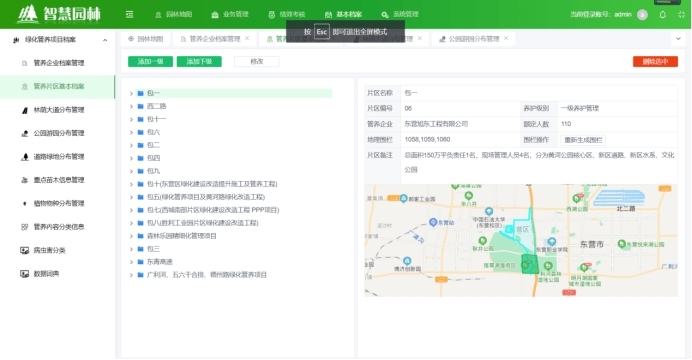Expand the 包四 tree node arrow
692x360 pixels.
(x=131, y=158)
